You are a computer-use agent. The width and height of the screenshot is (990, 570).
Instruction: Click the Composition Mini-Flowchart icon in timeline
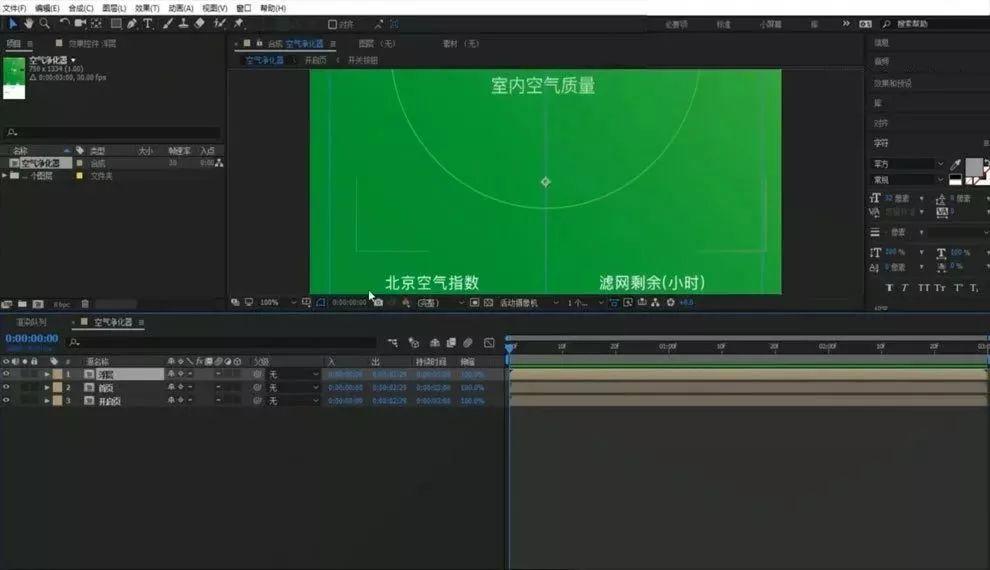click(x=393, y=342)
